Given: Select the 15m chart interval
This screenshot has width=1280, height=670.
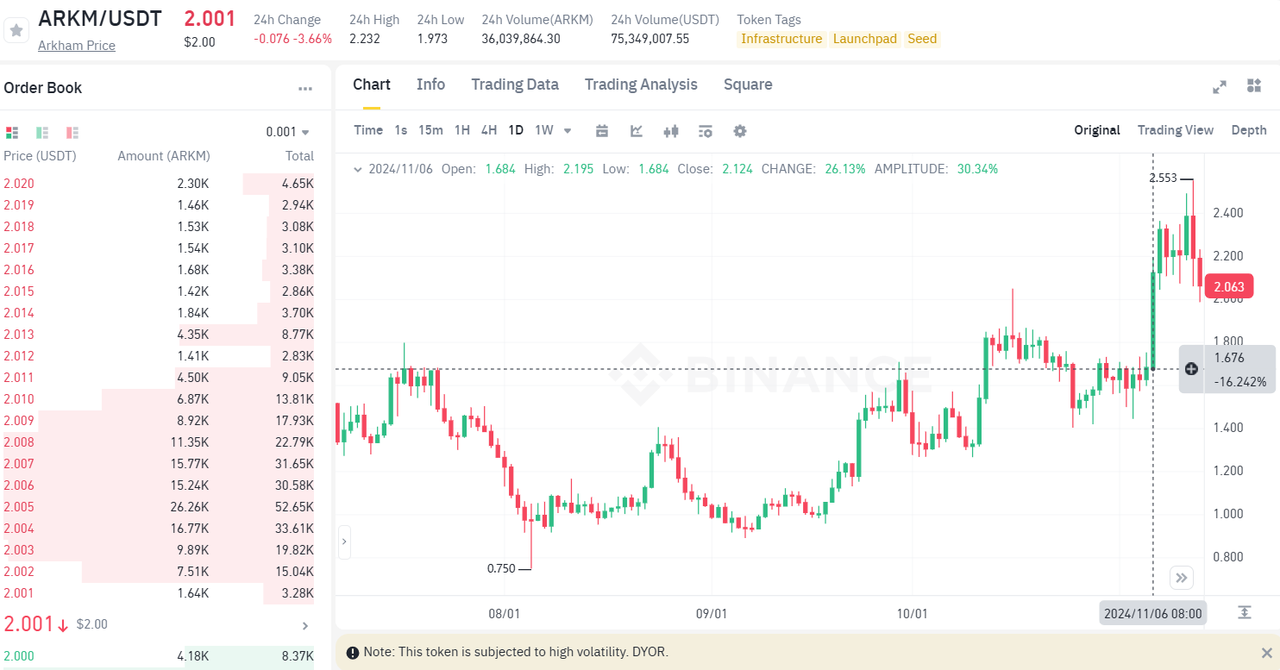Looking at the screenshot, I should tap(431, 130).
